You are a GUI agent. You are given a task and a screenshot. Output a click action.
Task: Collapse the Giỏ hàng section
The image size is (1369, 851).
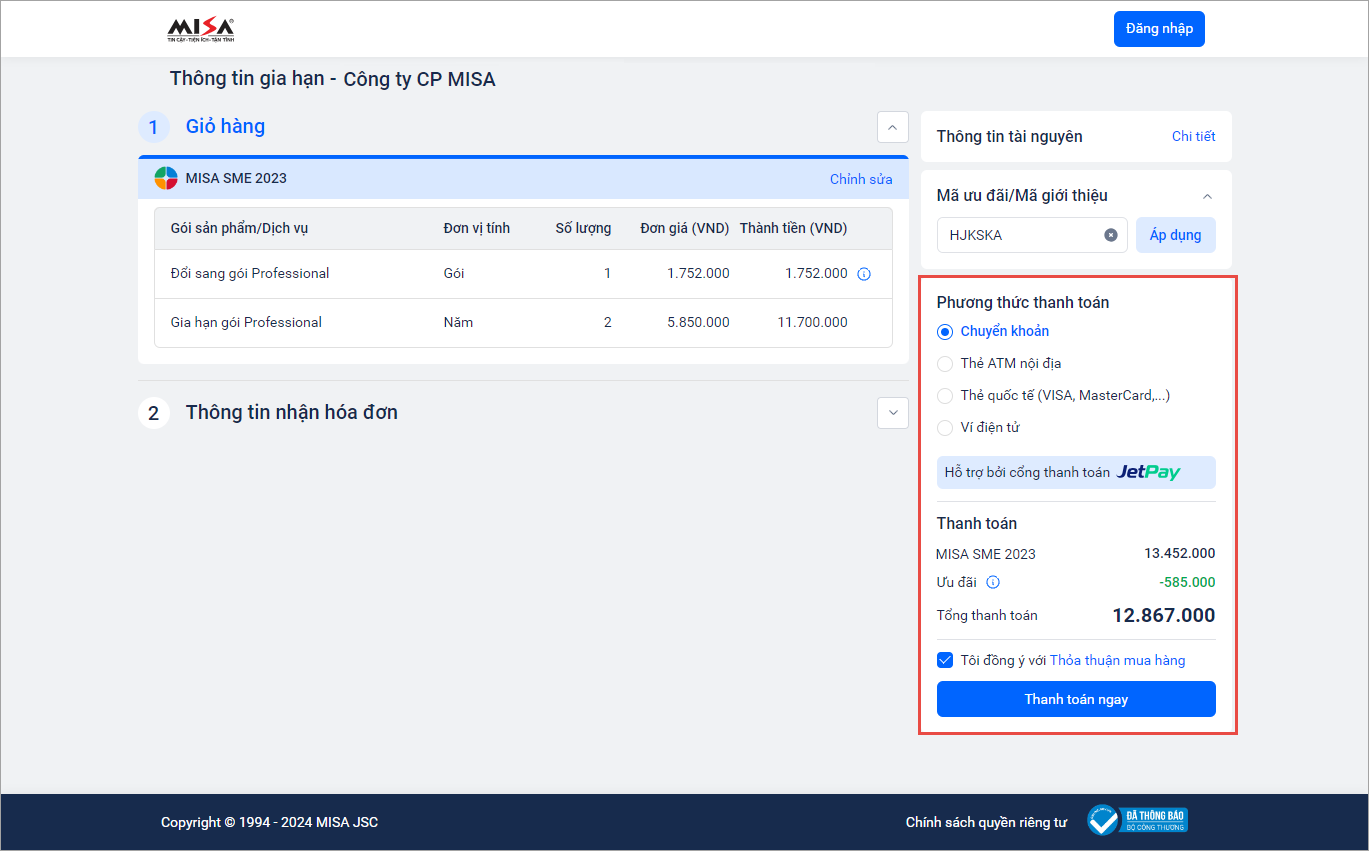pyautogui.click(x=892, y=127)
